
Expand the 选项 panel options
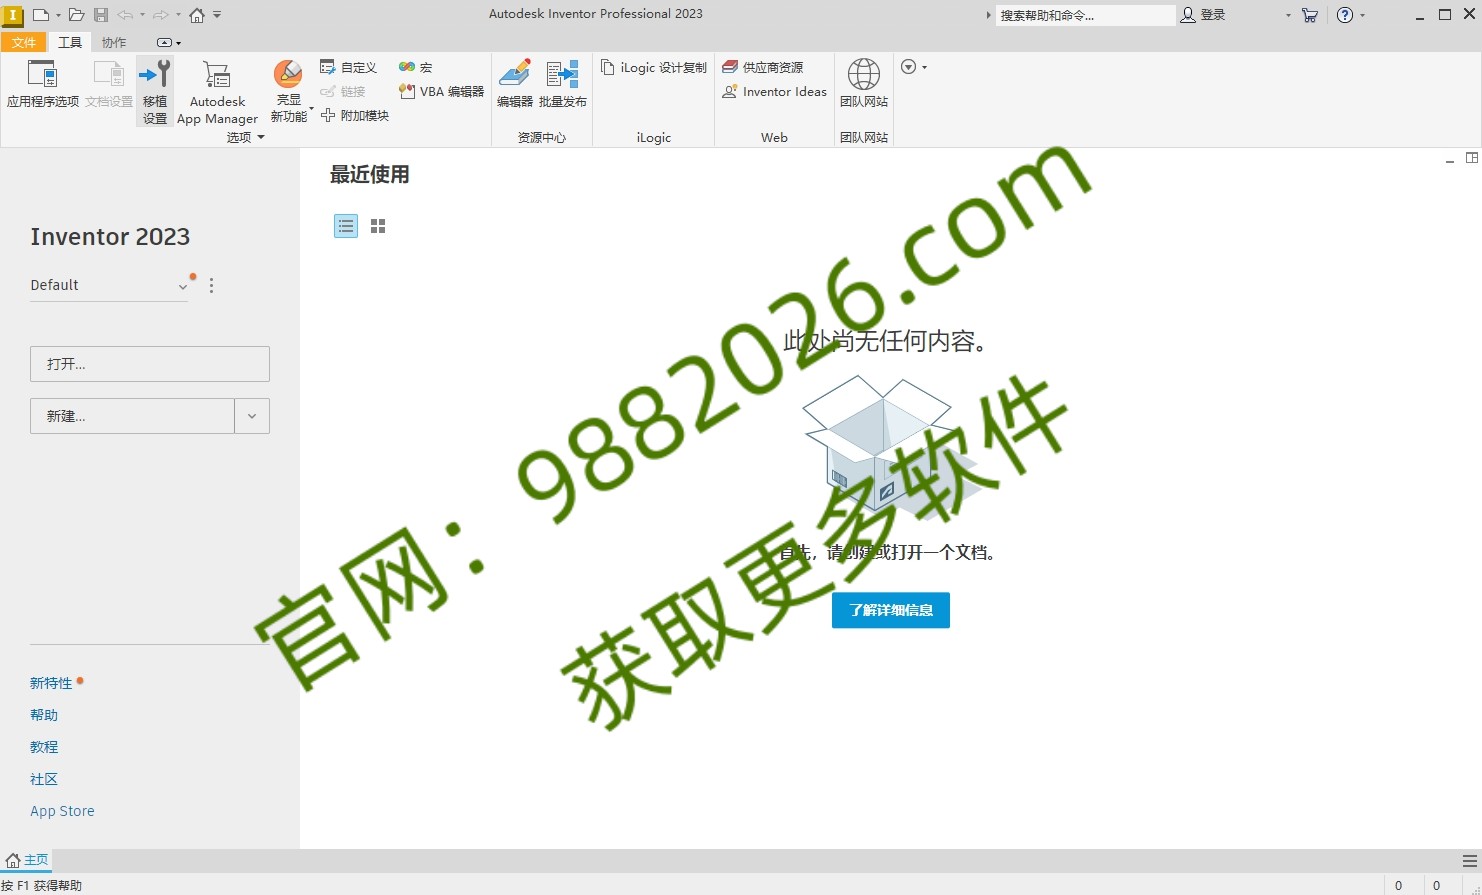(x=262, y=137)
